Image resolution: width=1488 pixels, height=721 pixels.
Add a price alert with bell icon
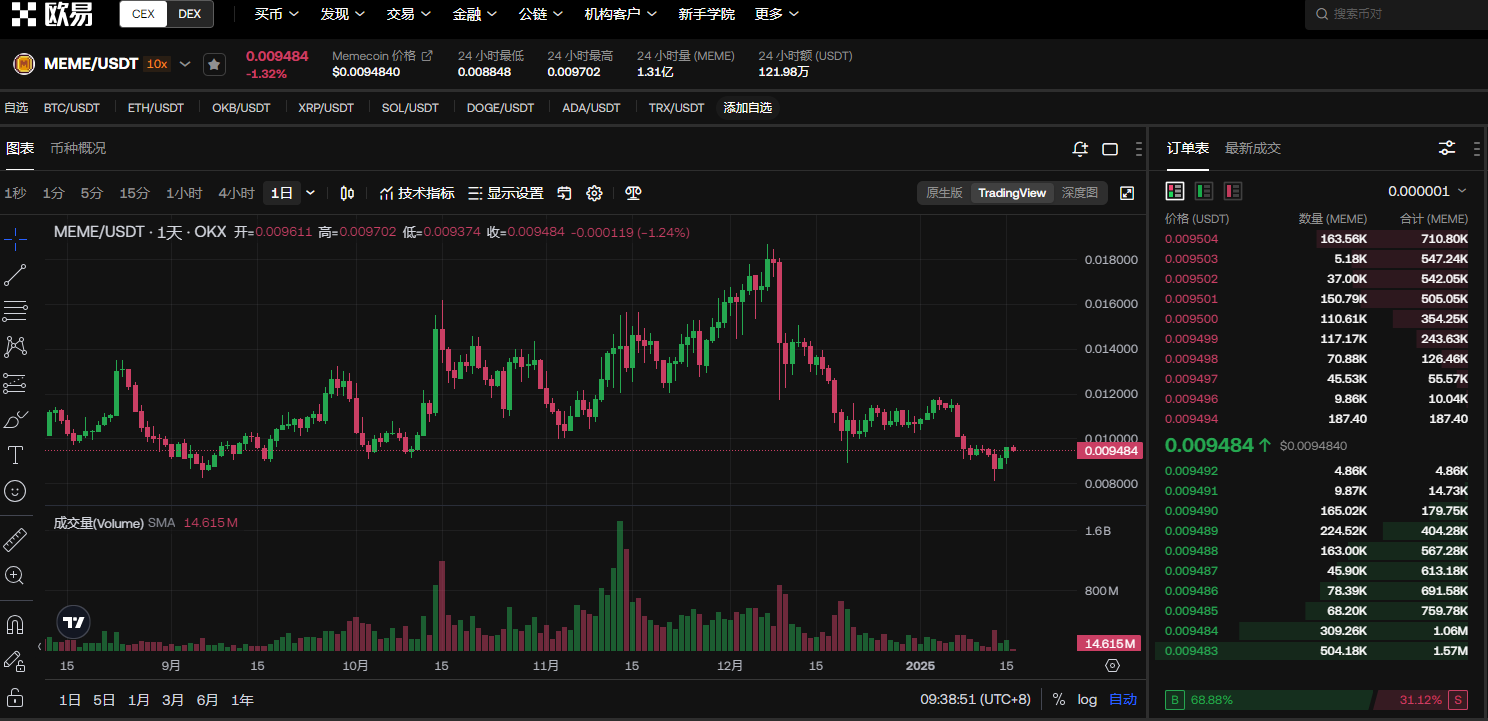point(1080,149)
